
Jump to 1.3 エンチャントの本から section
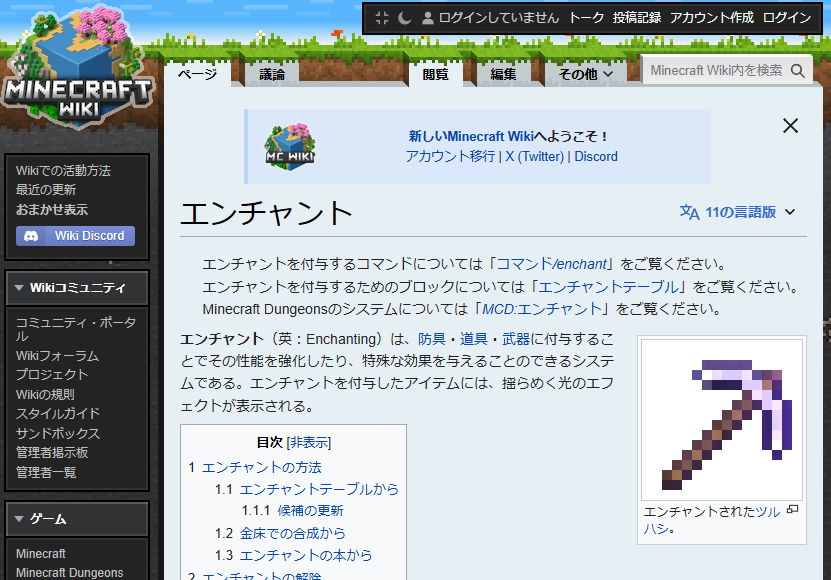[x=294, y=555]
